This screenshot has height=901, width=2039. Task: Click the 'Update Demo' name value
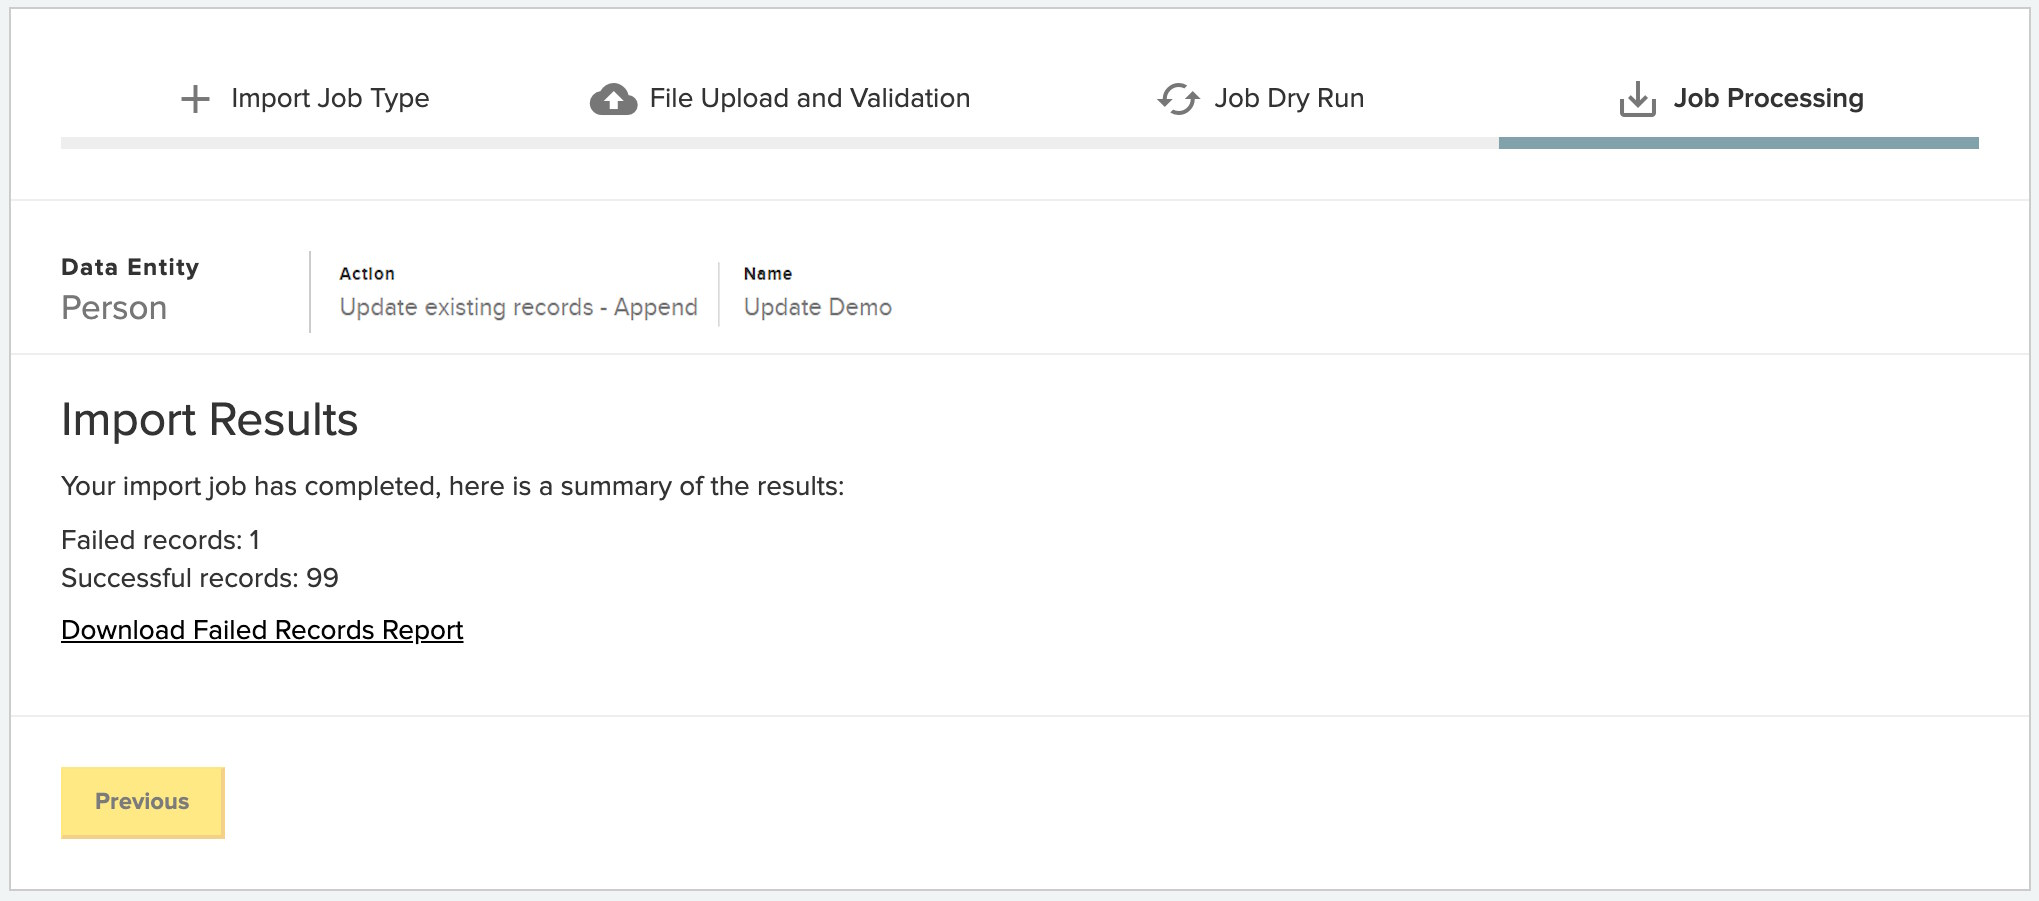pos(817,307)
